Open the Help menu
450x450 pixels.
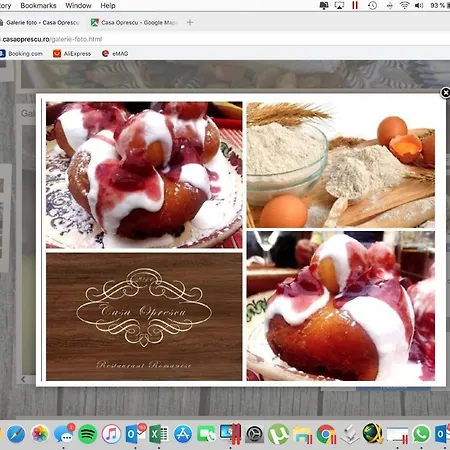108,5
